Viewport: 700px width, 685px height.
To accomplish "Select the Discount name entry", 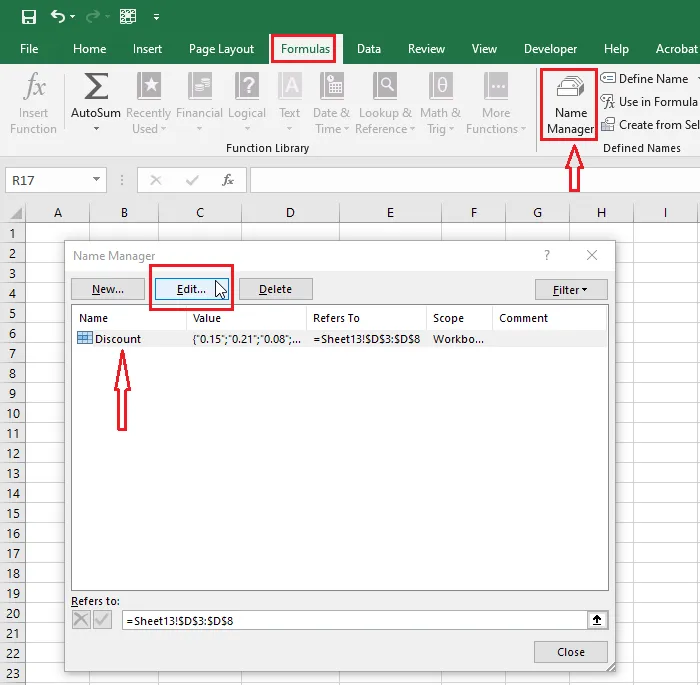I will point(118,339).
